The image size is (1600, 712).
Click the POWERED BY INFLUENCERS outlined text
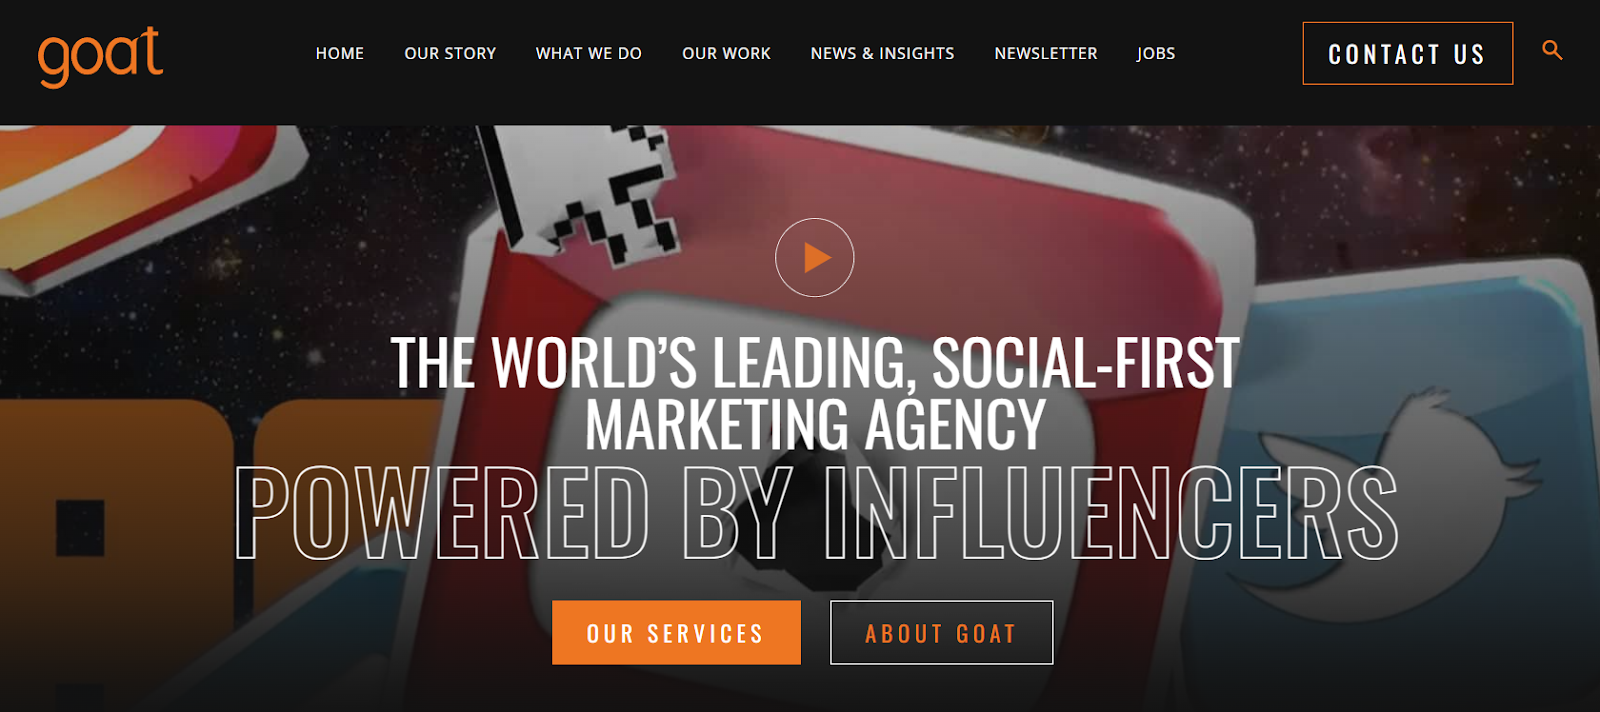point(816,513)
